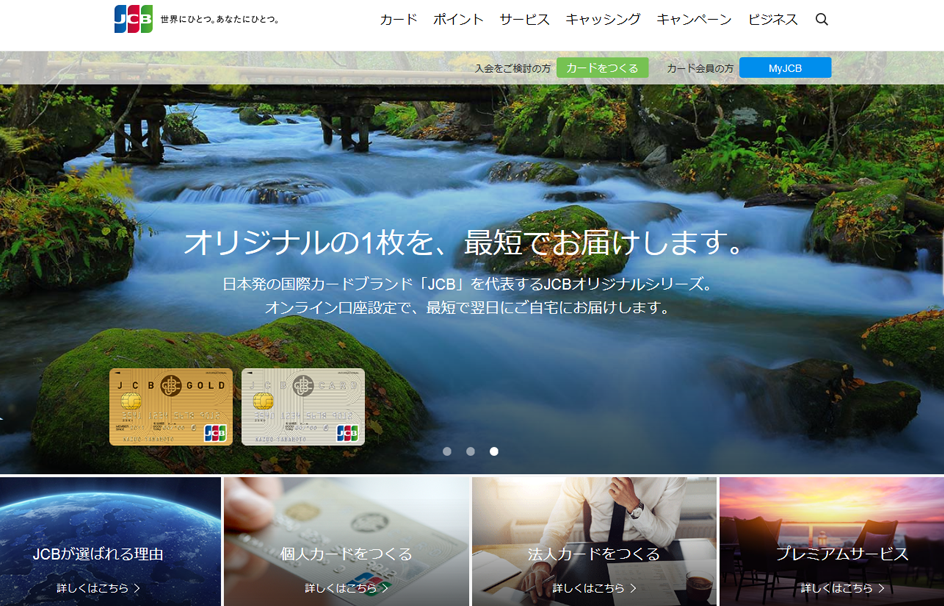944x606 pixels.
Task: Click the hero headline オリジナルの1枚を、最短でお届けします。
Action: click(465, 243)
